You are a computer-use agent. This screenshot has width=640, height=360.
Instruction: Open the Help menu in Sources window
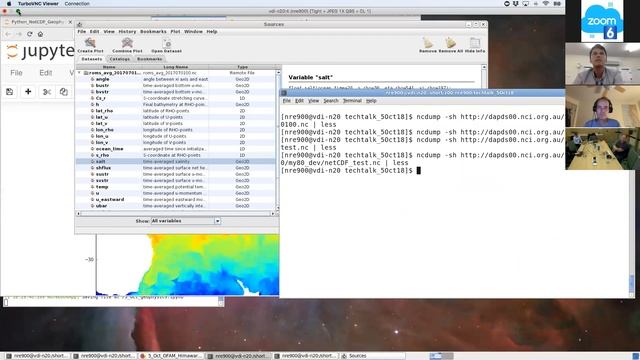pyautogui.click(x=211, y=31)
